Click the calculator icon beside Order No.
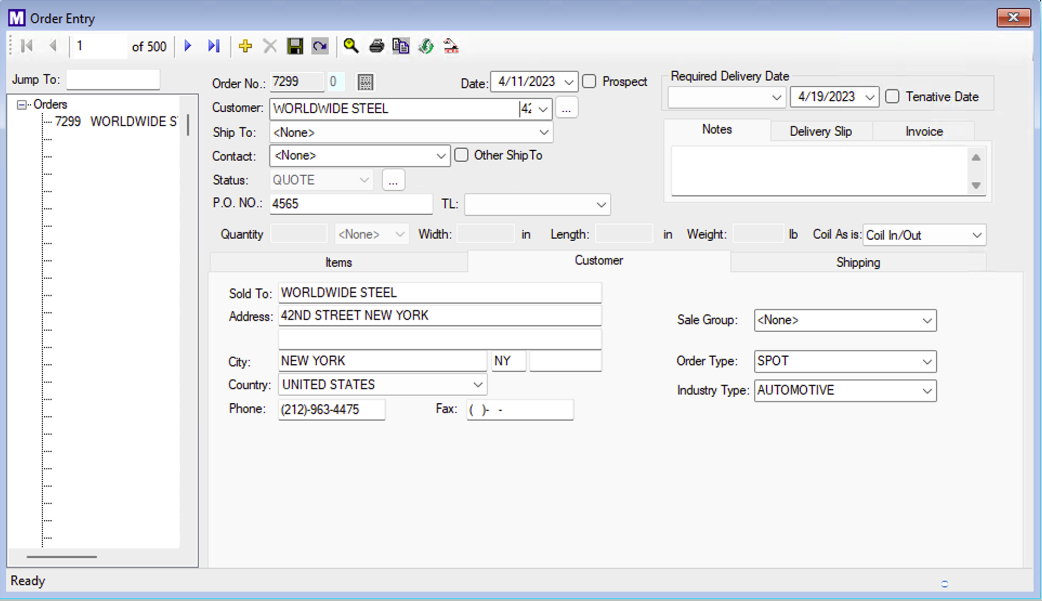 click(x=365, y=82)
